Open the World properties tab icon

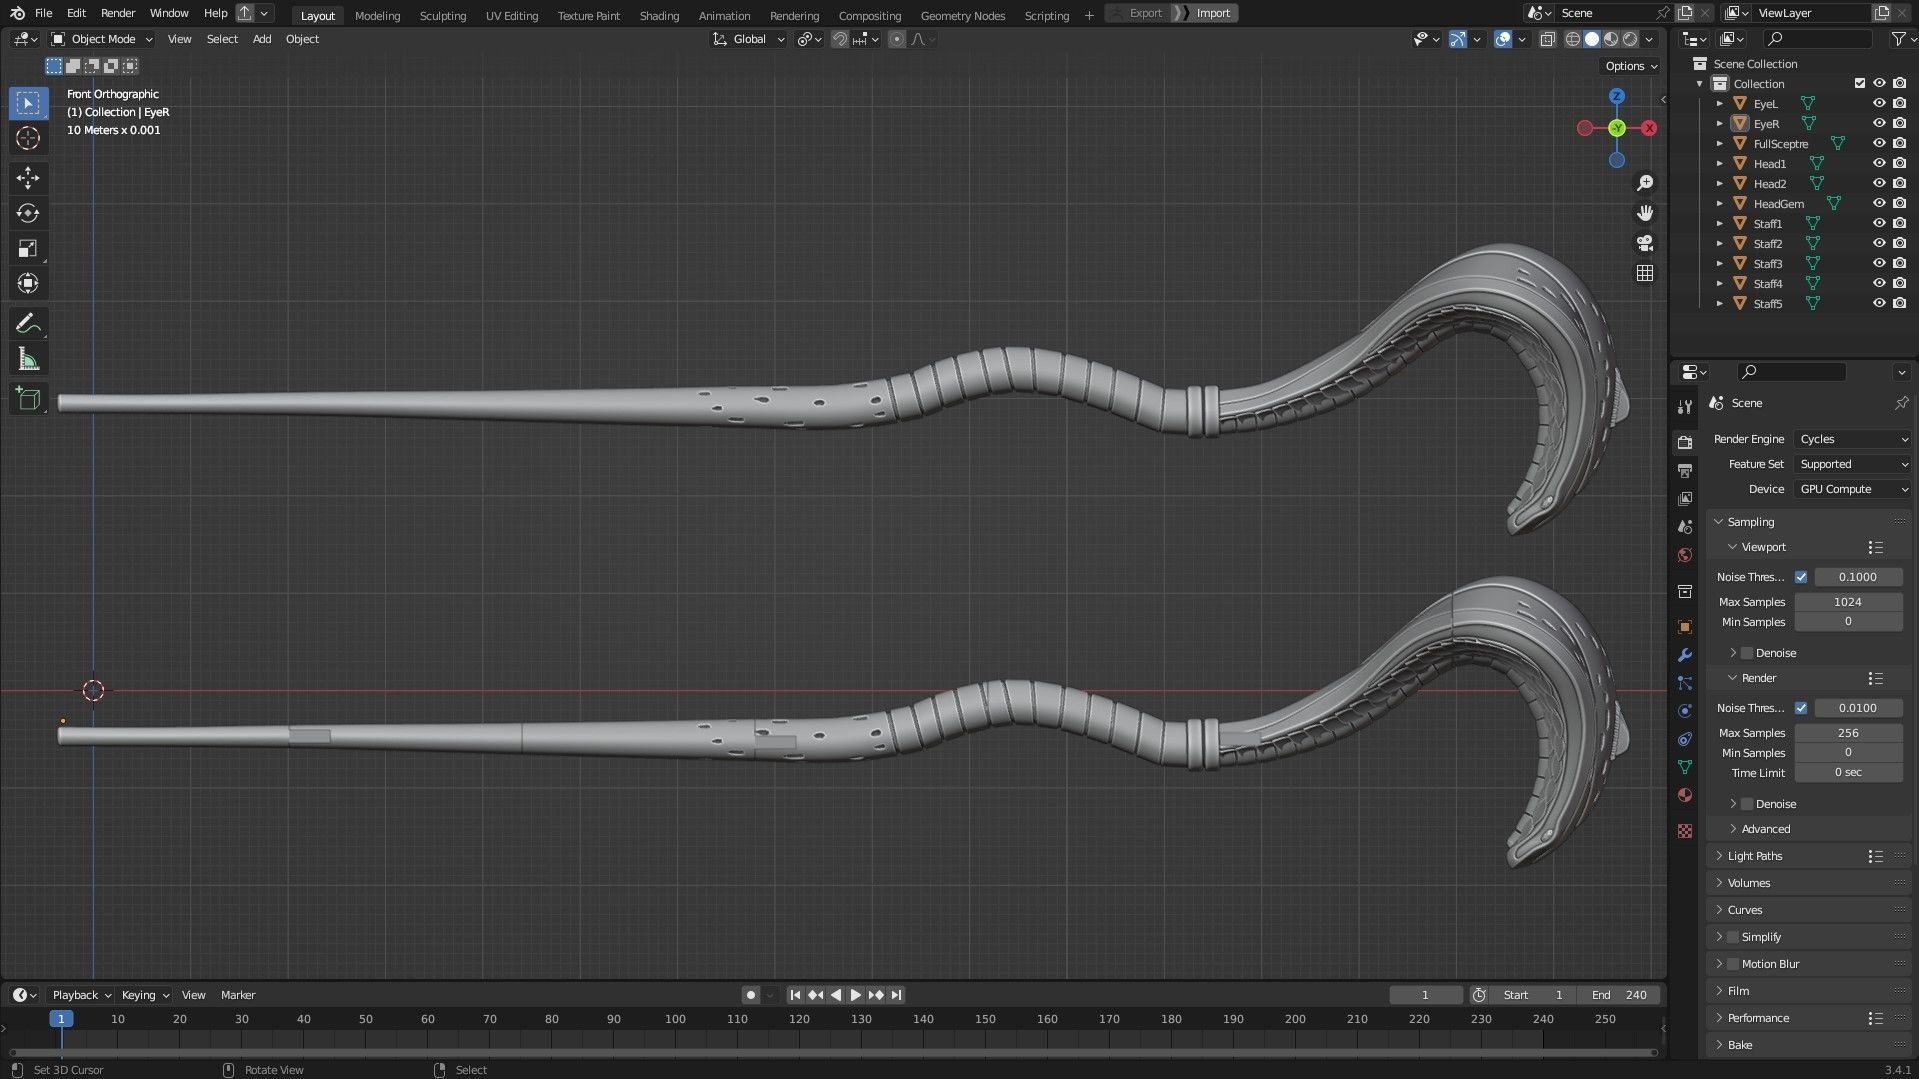coord(1685,555)
